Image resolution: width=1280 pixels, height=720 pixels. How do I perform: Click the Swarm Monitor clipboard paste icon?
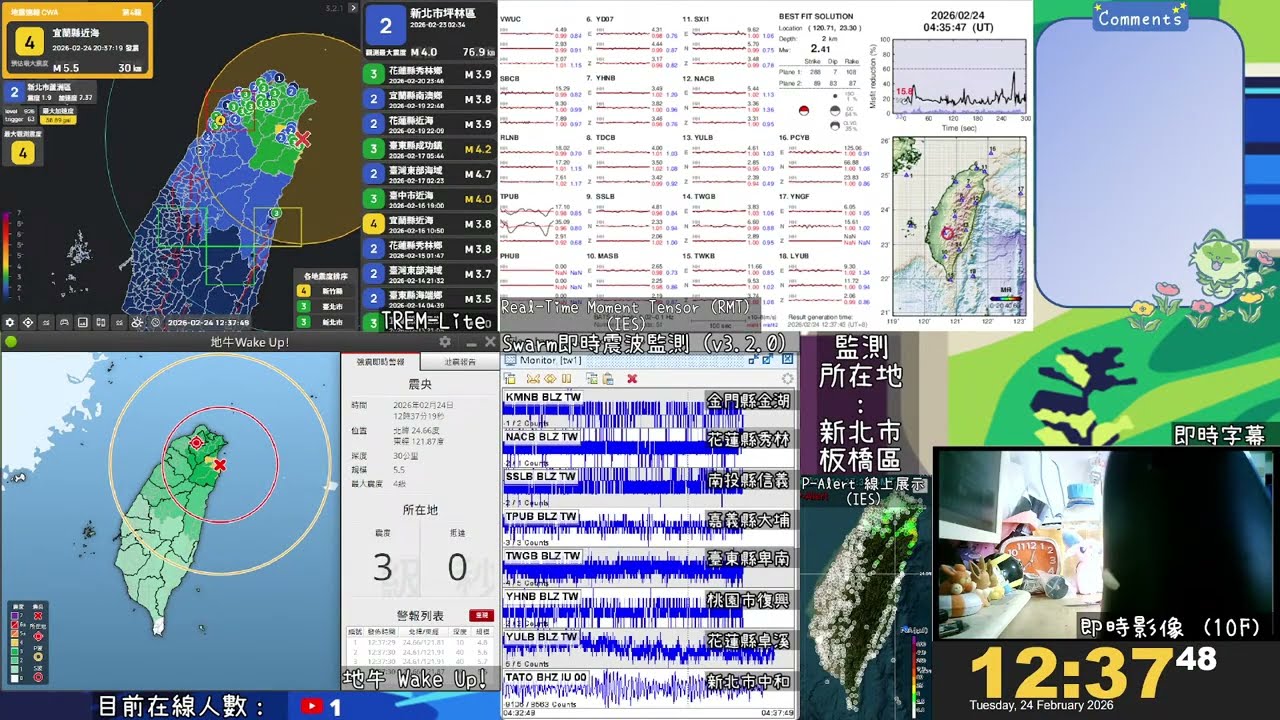coord(607,378)
